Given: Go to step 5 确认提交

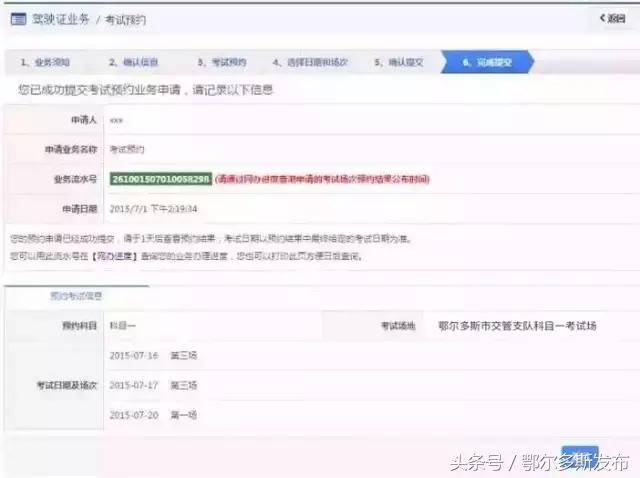Looking at the screenshot, I should 399,62.
